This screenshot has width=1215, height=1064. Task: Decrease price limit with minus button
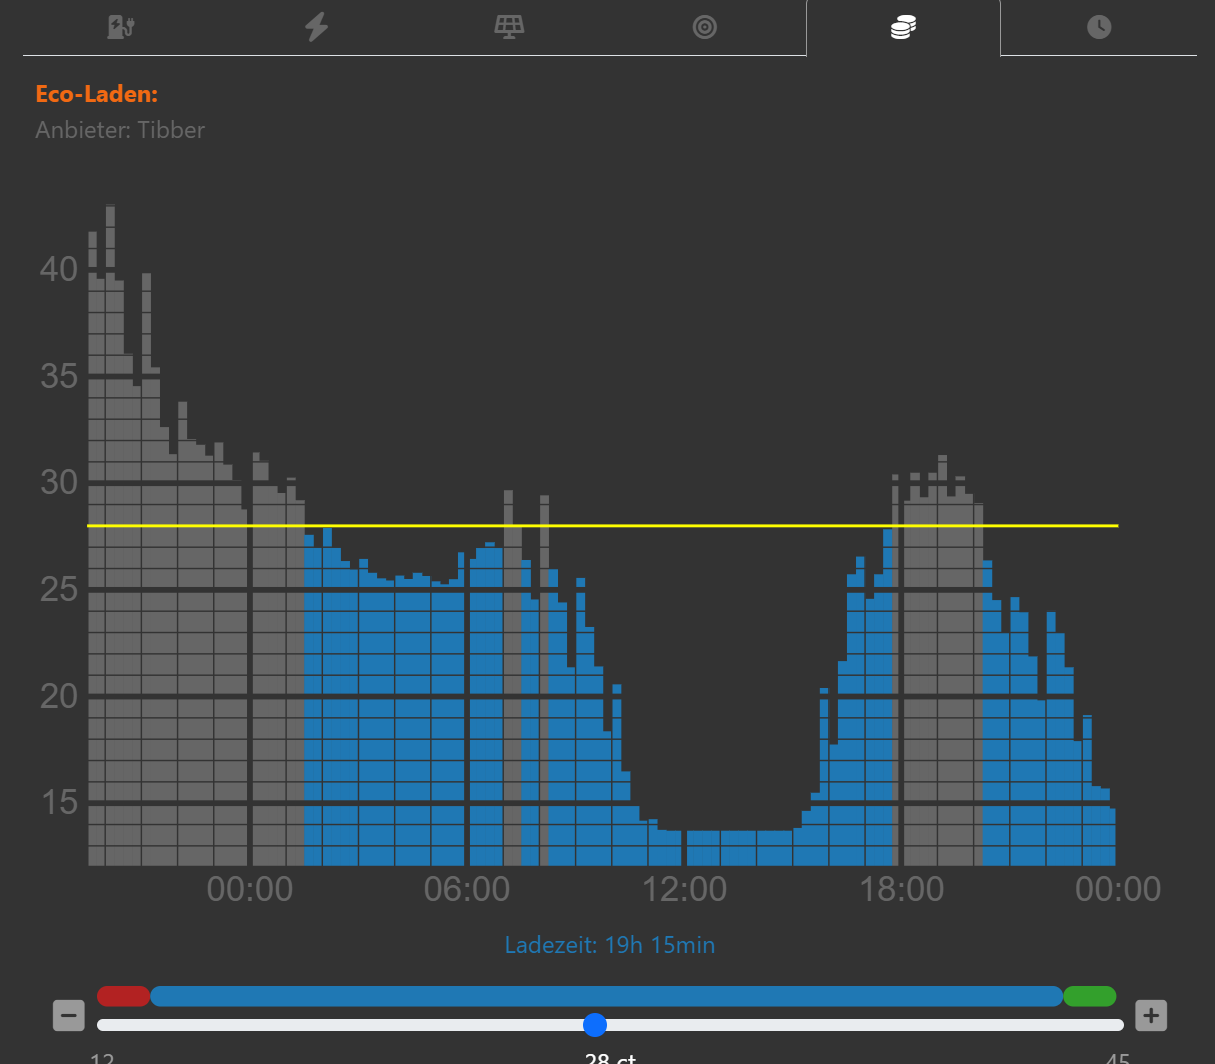69,1016
